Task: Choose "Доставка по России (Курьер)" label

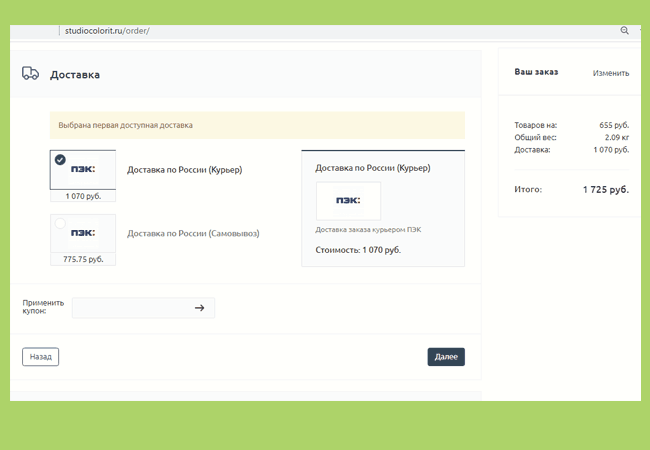Action: click(184, 170)
